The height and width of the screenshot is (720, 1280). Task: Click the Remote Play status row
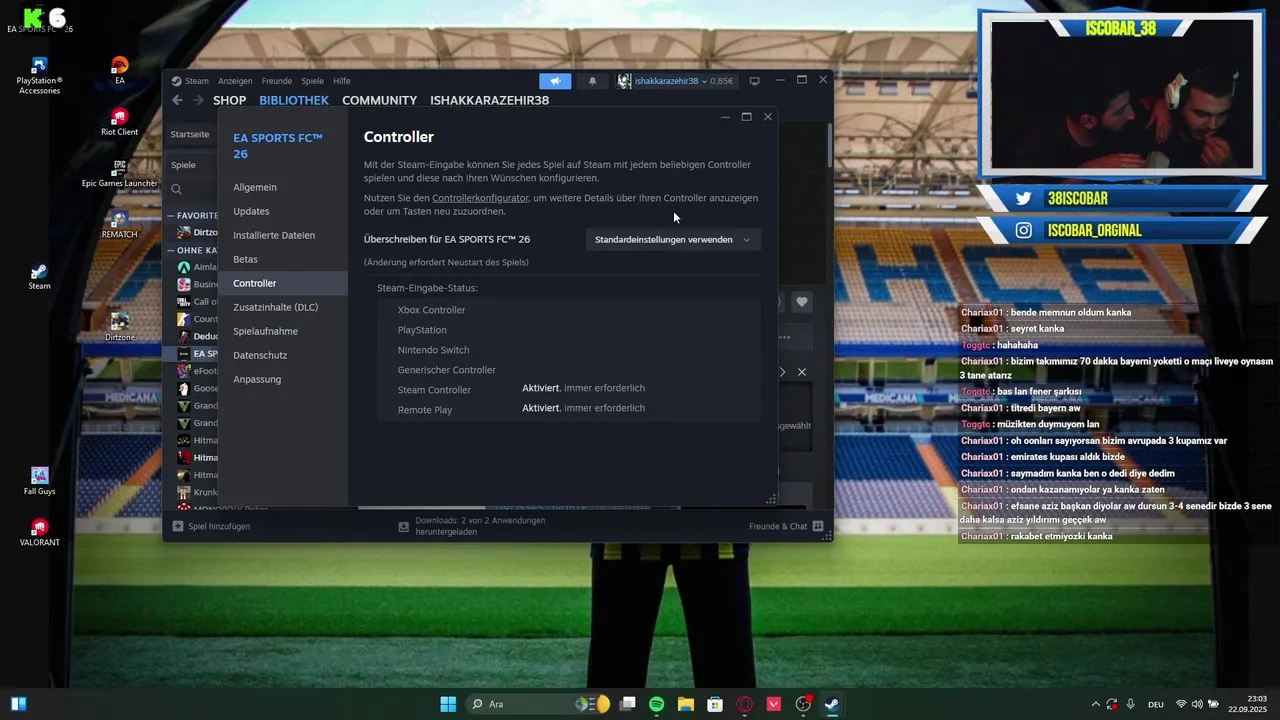pos(569,409)
